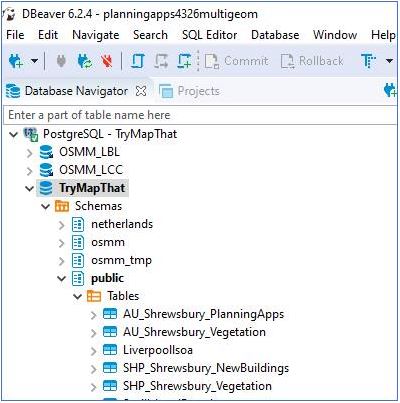The width and height of the screenshot is (400, 403).
Task: Collapse the Schemas folder
Action: (45, 207)
